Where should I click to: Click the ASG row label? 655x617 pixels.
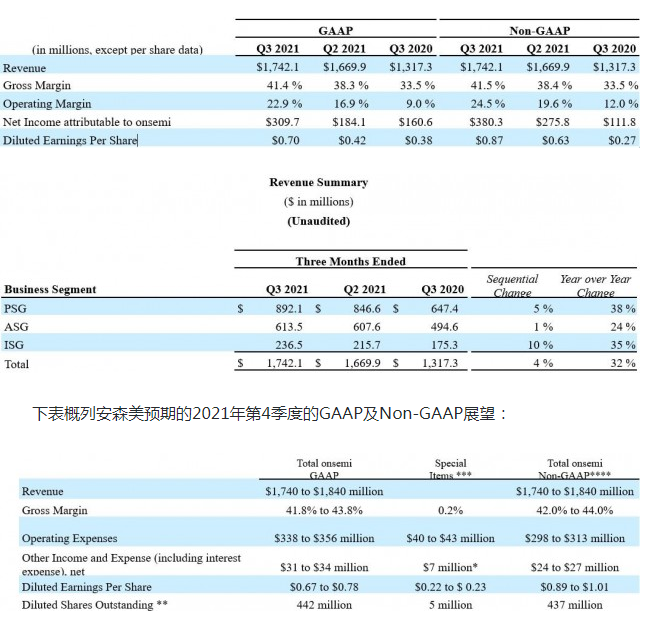(x=16, y=328)
